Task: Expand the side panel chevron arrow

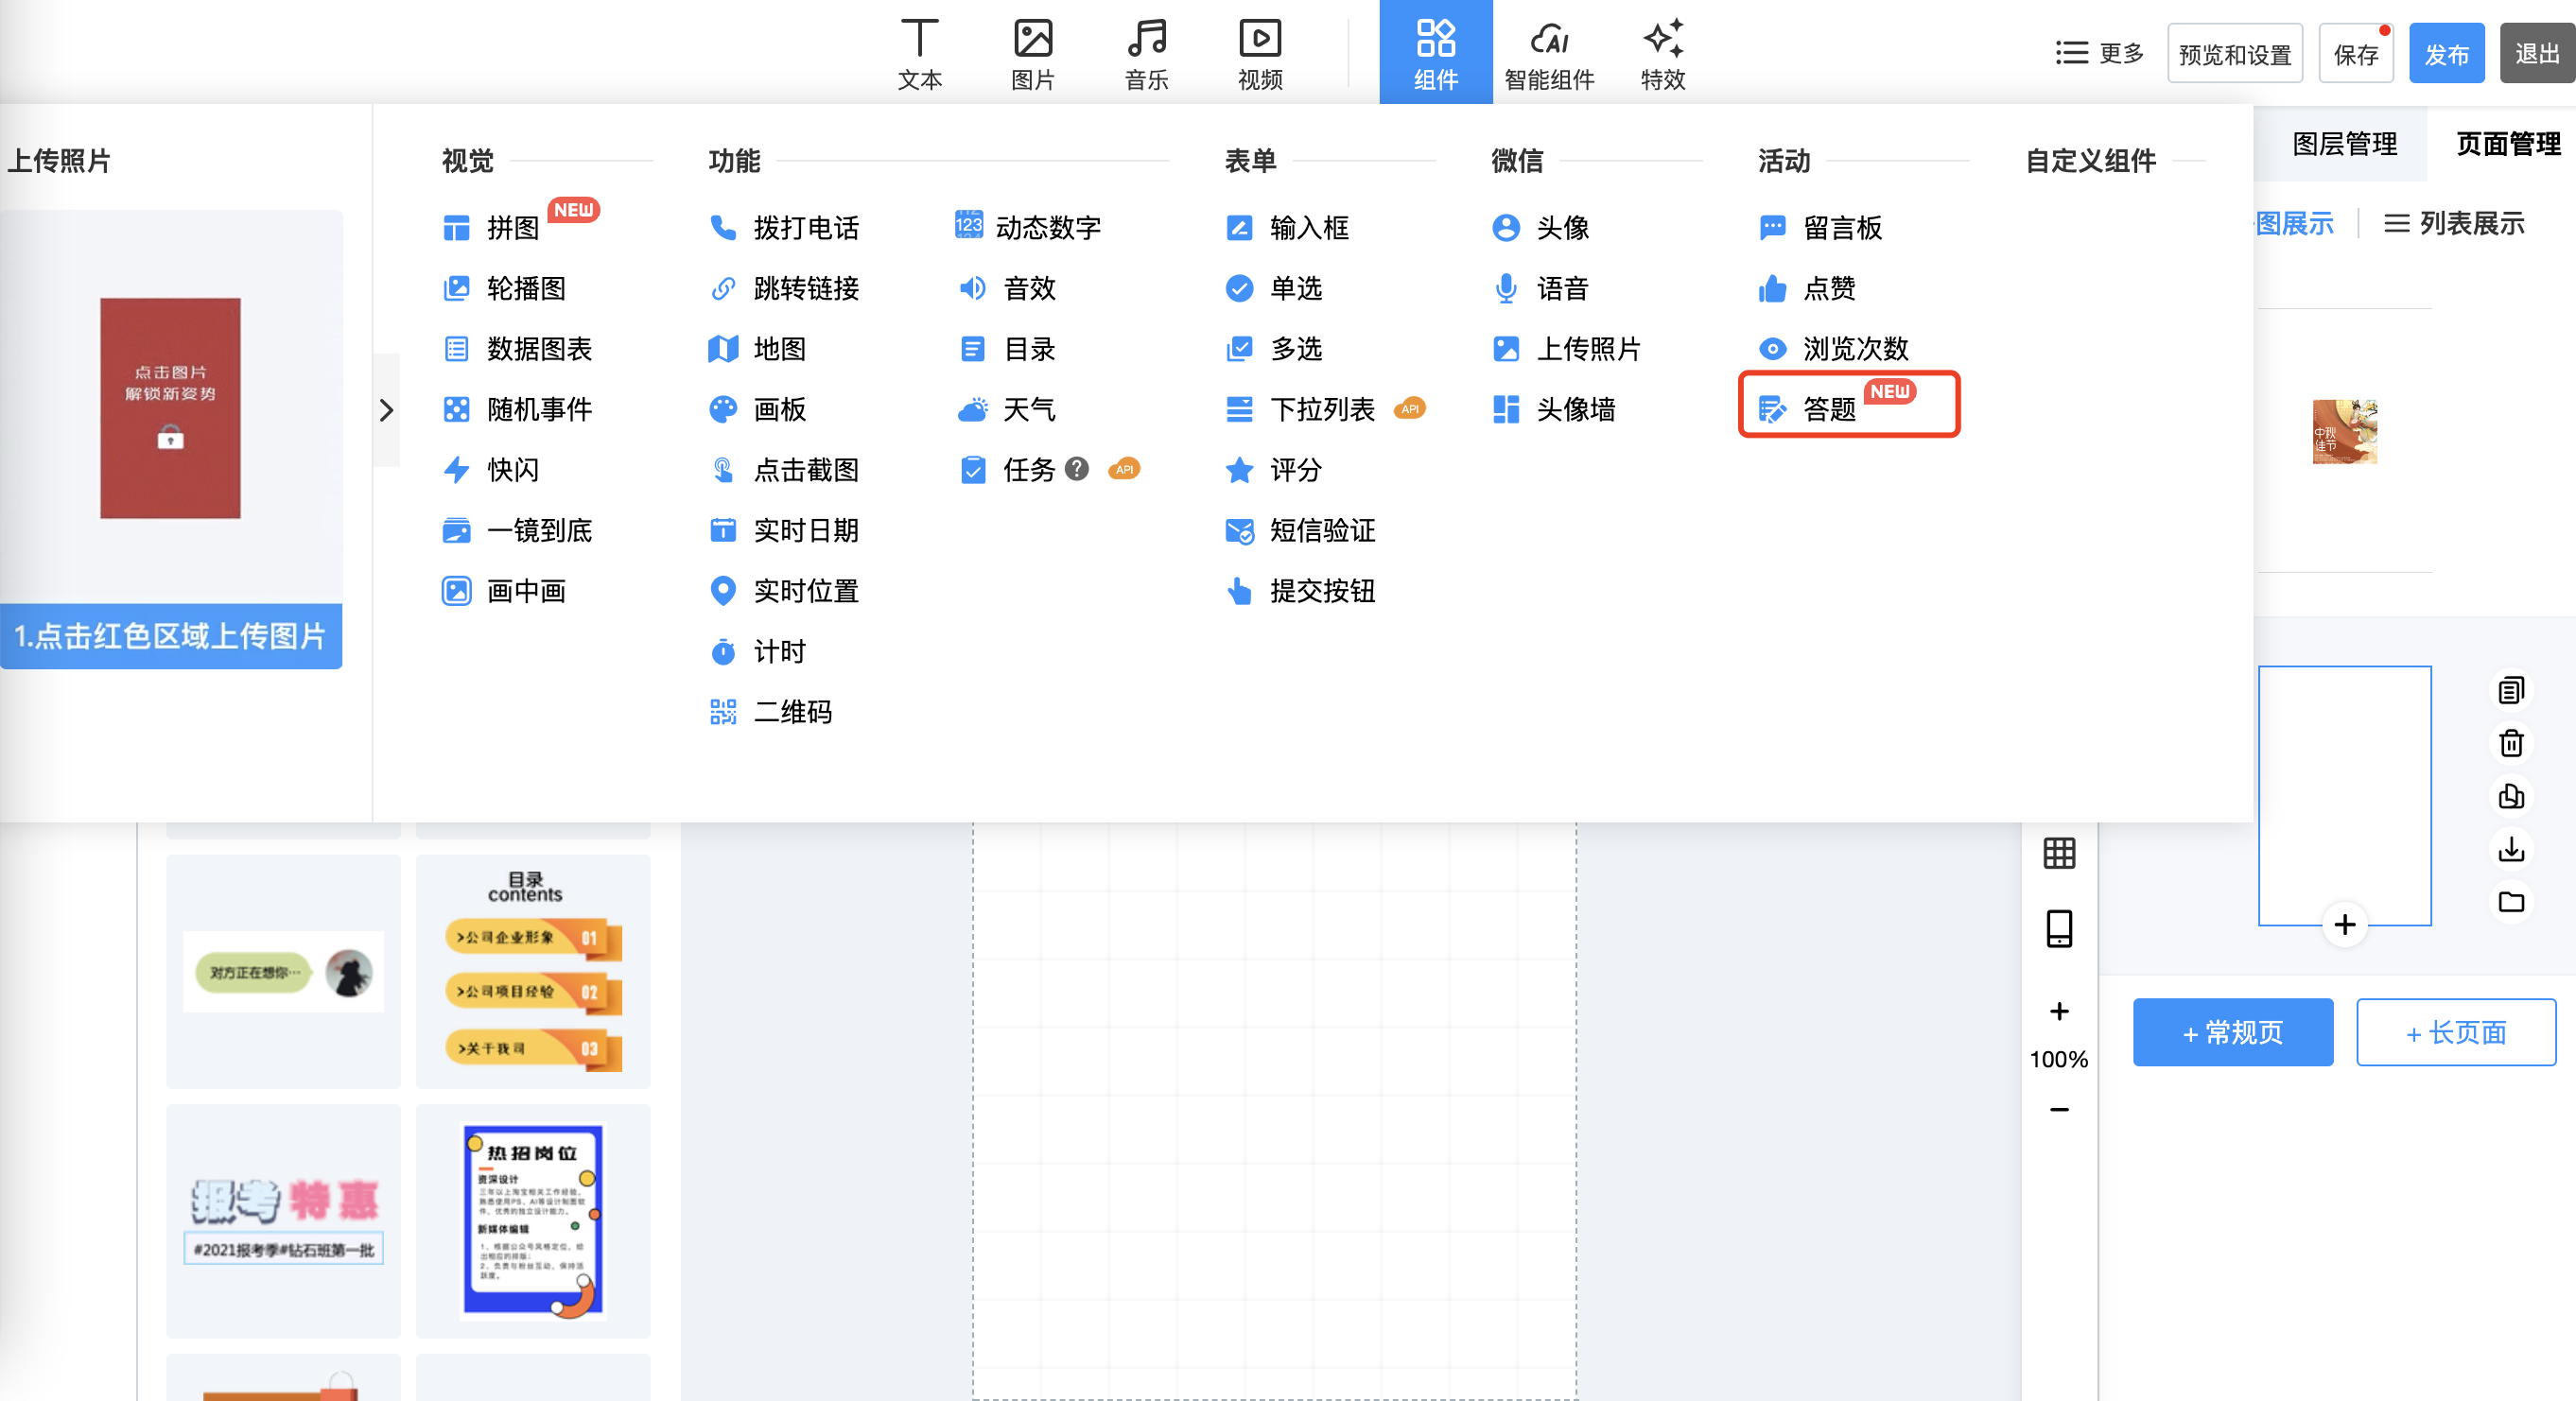Action: (386, 410)
